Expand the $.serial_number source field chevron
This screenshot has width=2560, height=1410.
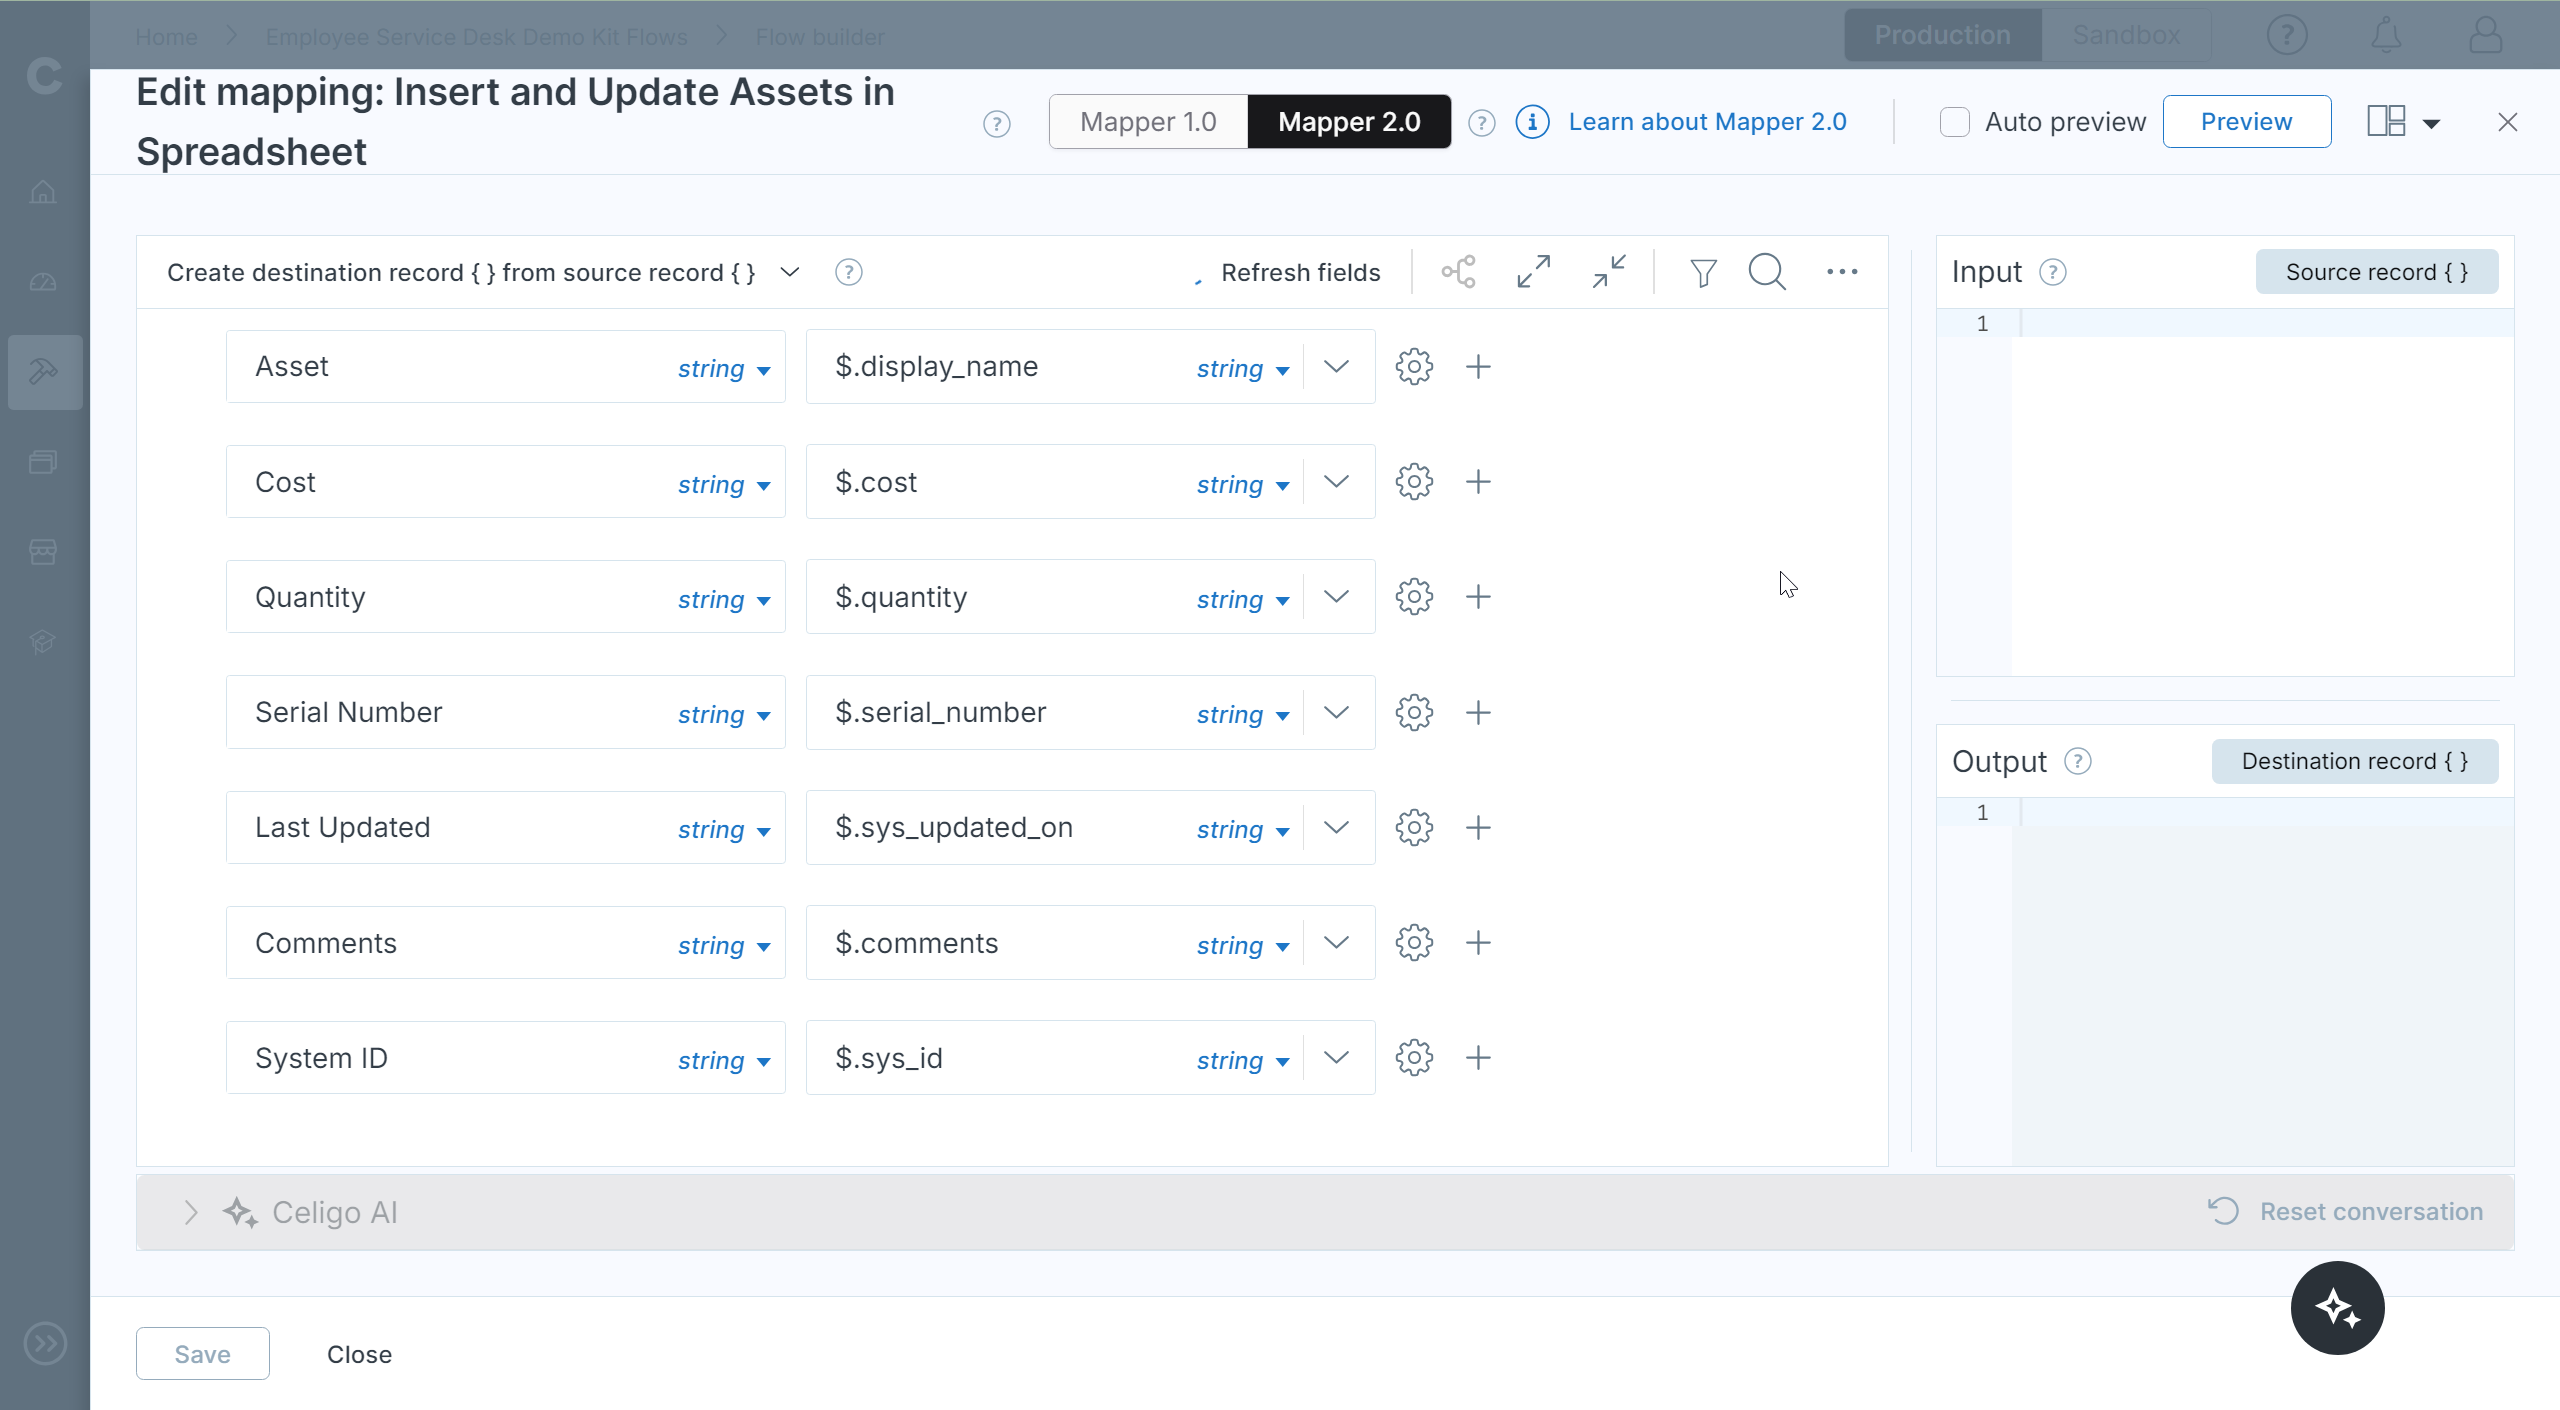pos(1336,712)
